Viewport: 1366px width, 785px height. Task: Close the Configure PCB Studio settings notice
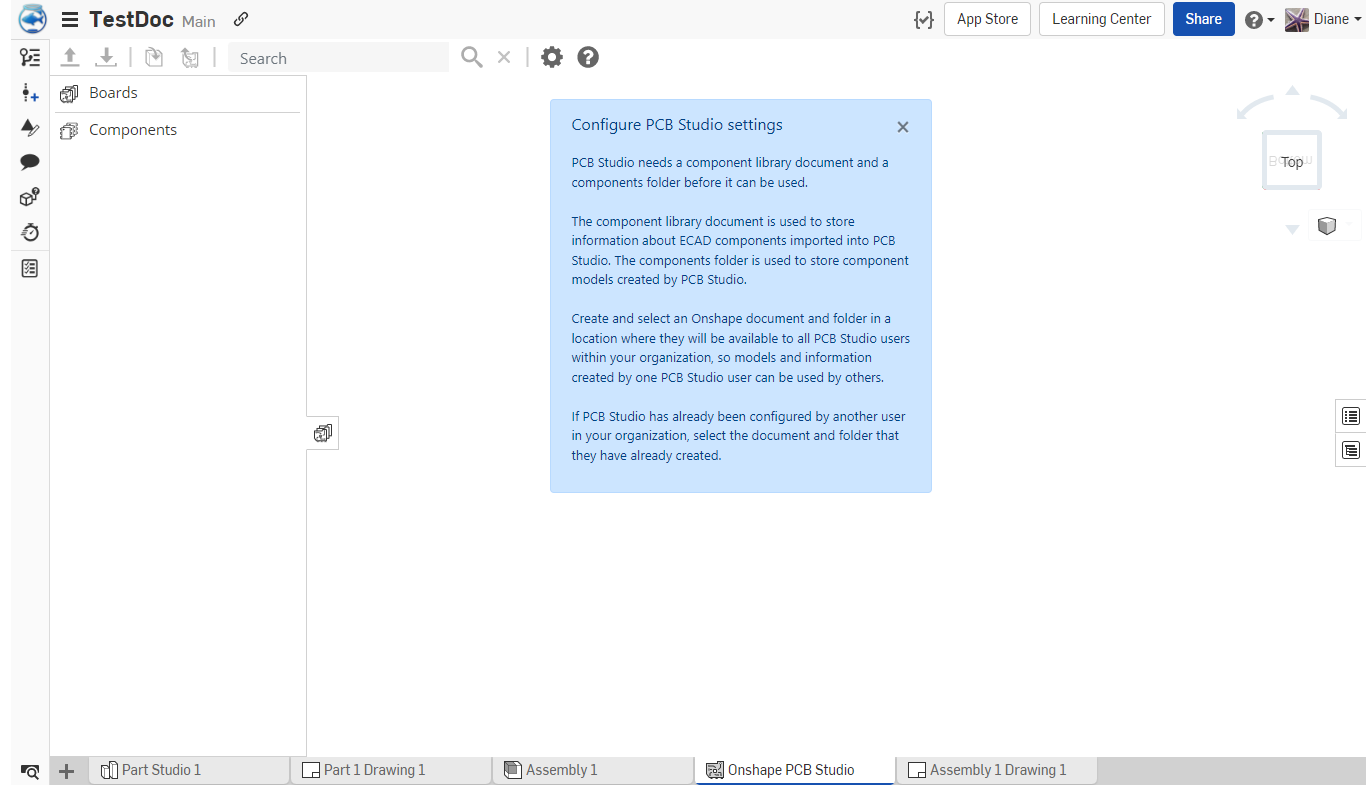point(903,127)
